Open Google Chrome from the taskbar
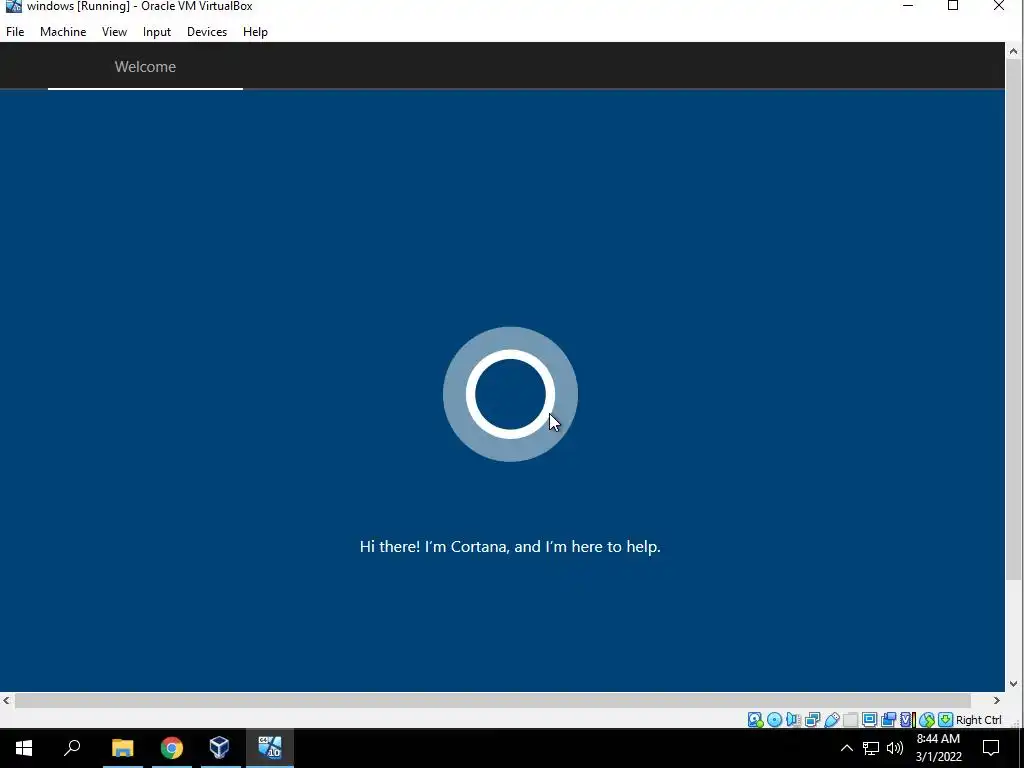Viewport: 1024px width, 768px height. click(172, 748)
